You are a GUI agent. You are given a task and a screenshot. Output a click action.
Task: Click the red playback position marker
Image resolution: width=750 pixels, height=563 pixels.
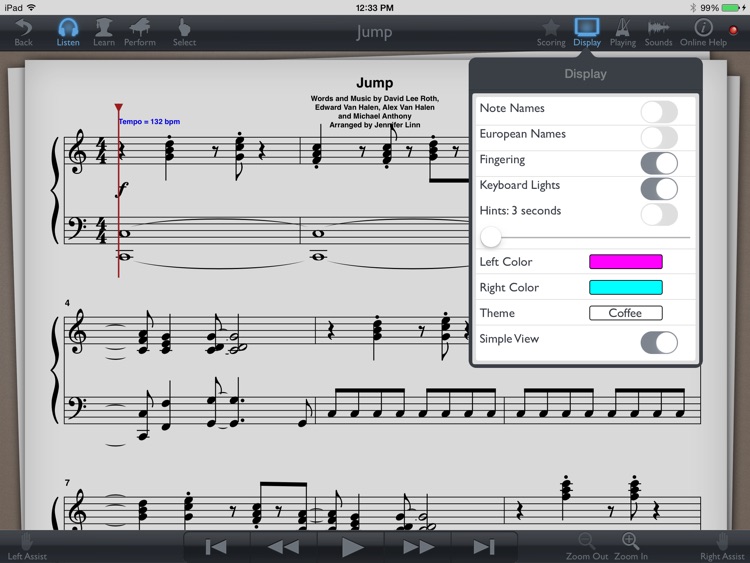[119, 108]
